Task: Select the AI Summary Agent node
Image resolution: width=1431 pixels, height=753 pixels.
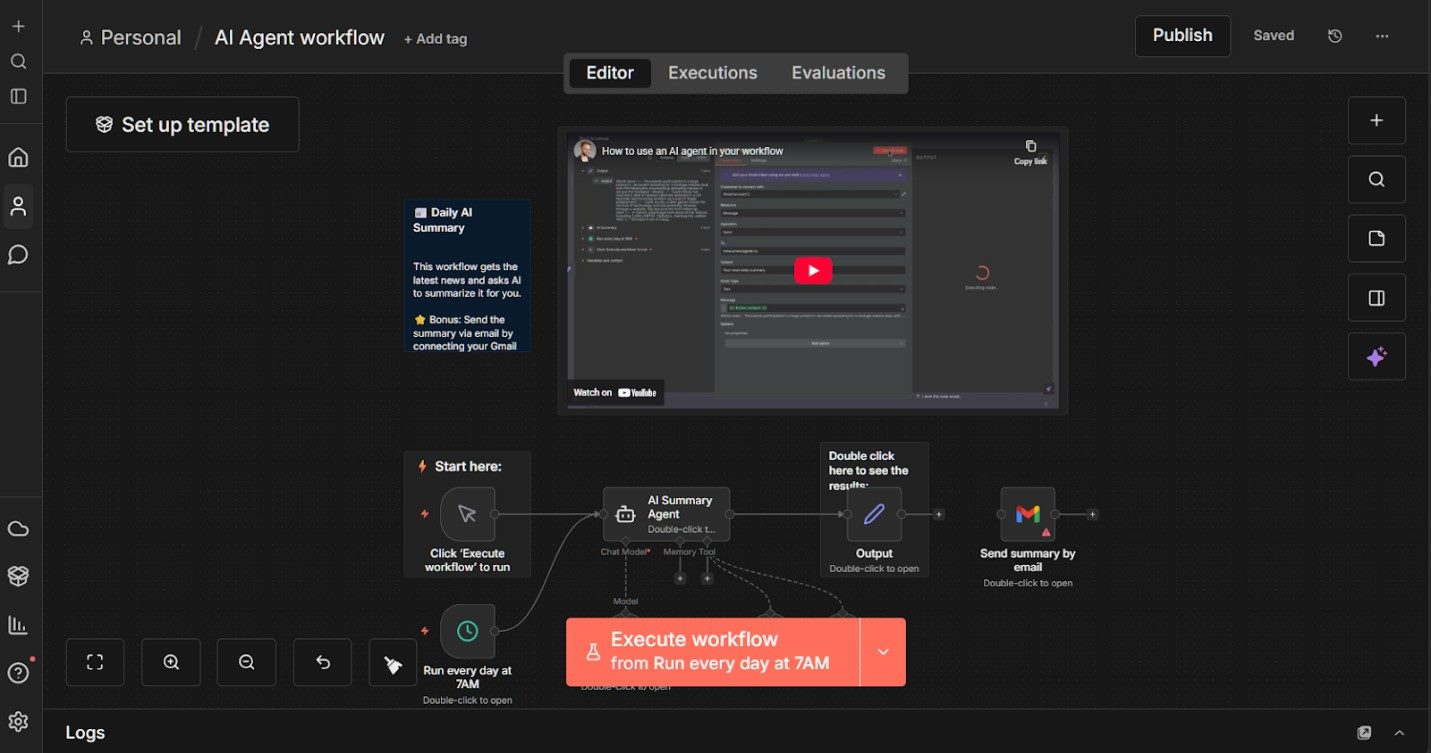Action: click(x=666, y=514)
